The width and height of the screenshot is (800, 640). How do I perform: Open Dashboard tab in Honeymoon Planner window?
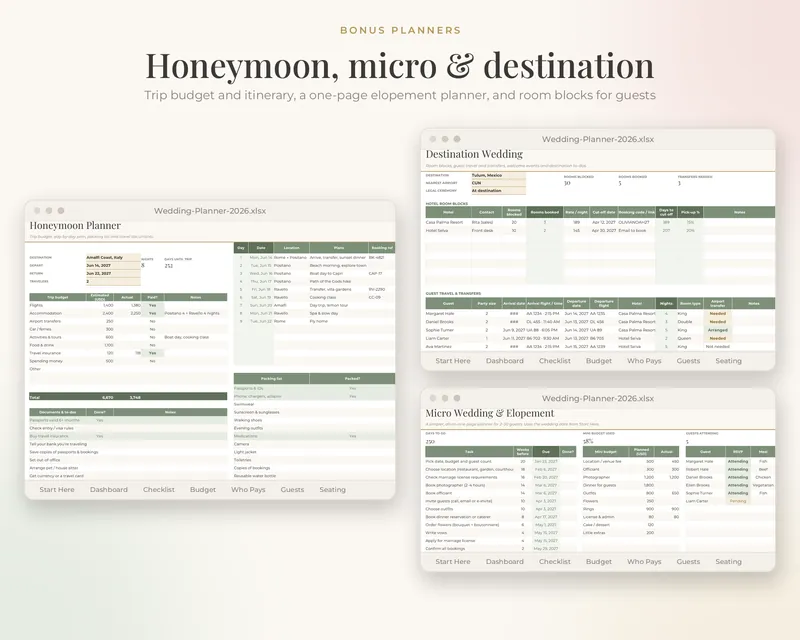109,489
